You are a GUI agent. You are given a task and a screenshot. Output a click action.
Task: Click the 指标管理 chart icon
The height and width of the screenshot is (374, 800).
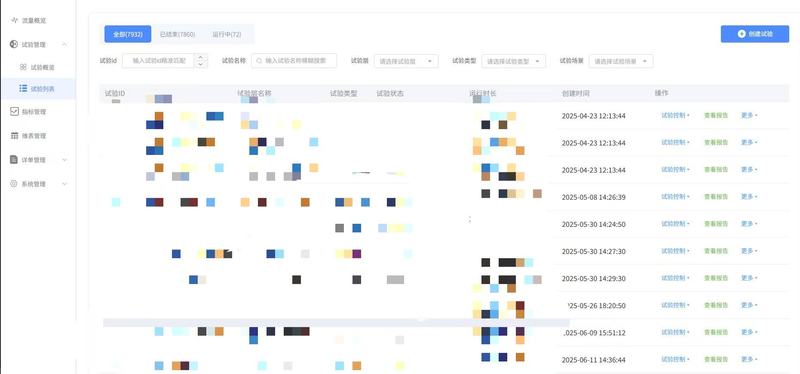(x=14, y=111)
